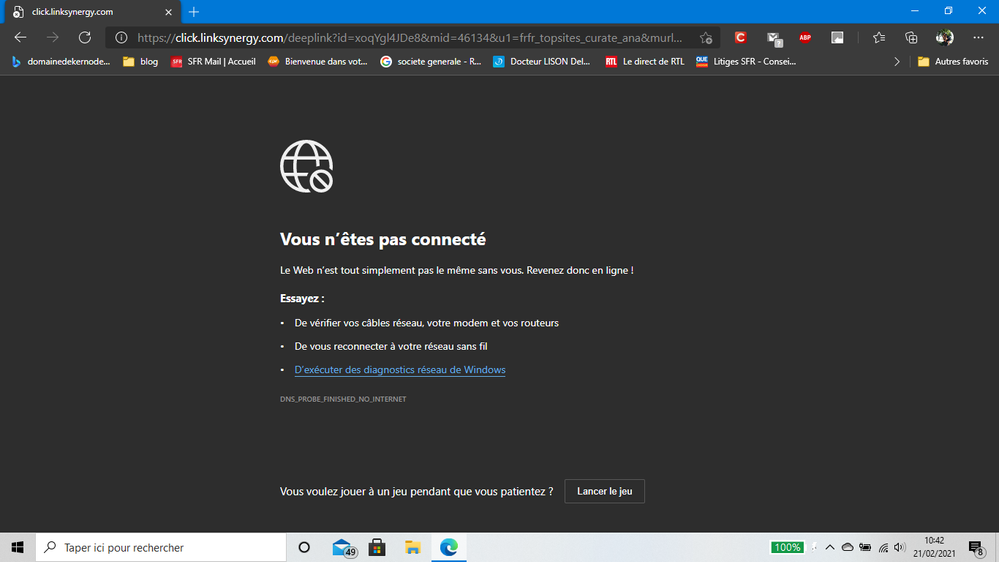This screenshot has width=999, height=562.
Task: Click the back navigation arrow
Action: pyautogui.click(x=21, y=37)
